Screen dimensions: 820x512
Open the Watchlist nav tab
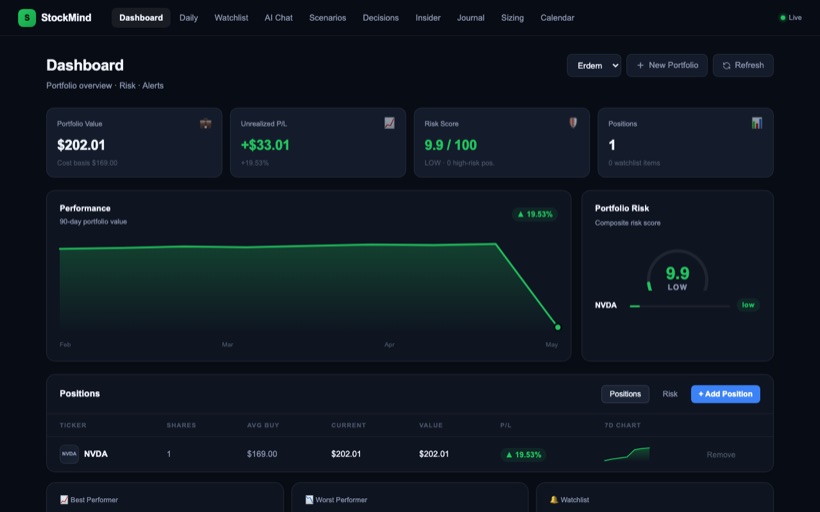[x=231, y=18]
